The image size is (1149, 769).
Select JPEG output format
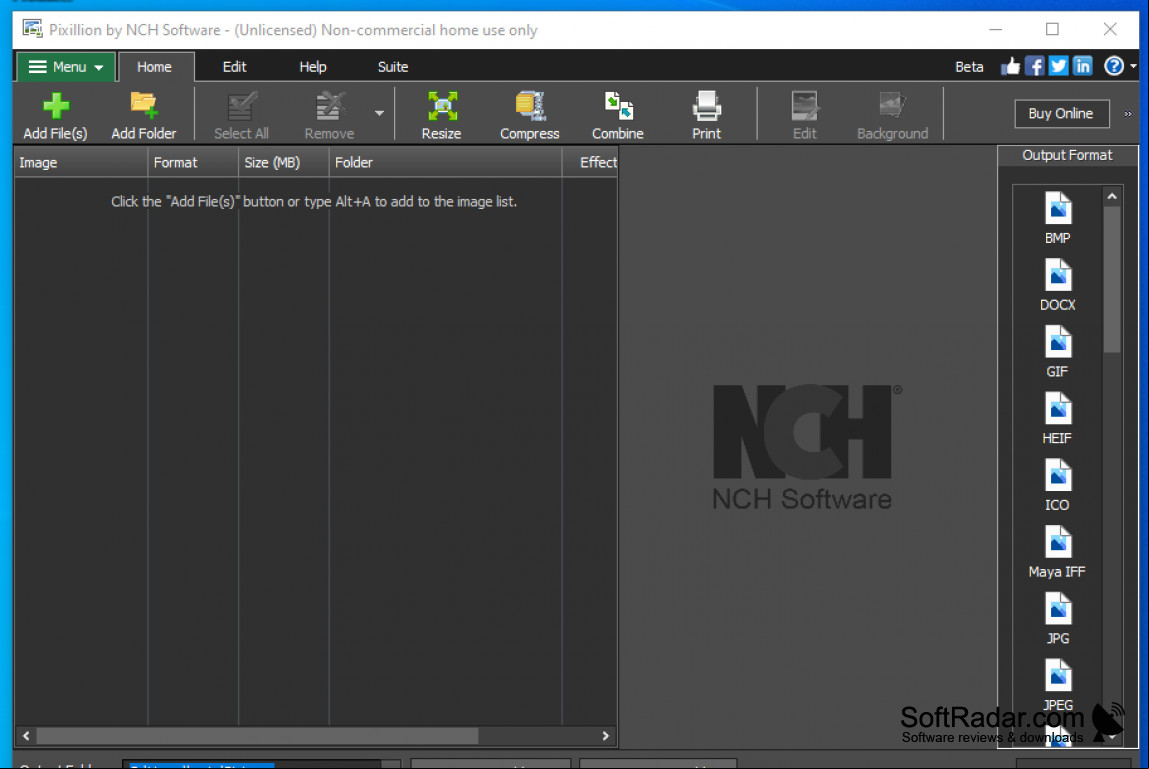pos(1057,685)
